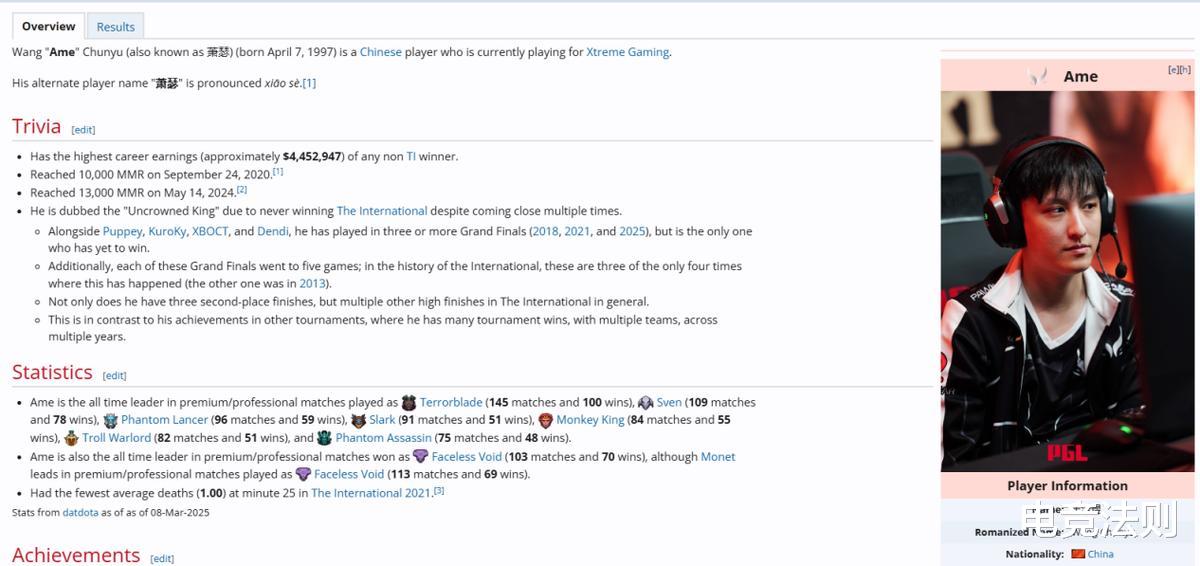Click the $4,452,947 earnings figure
Image resolution: width=1200 pixels, height=566 pixels.
313,156
